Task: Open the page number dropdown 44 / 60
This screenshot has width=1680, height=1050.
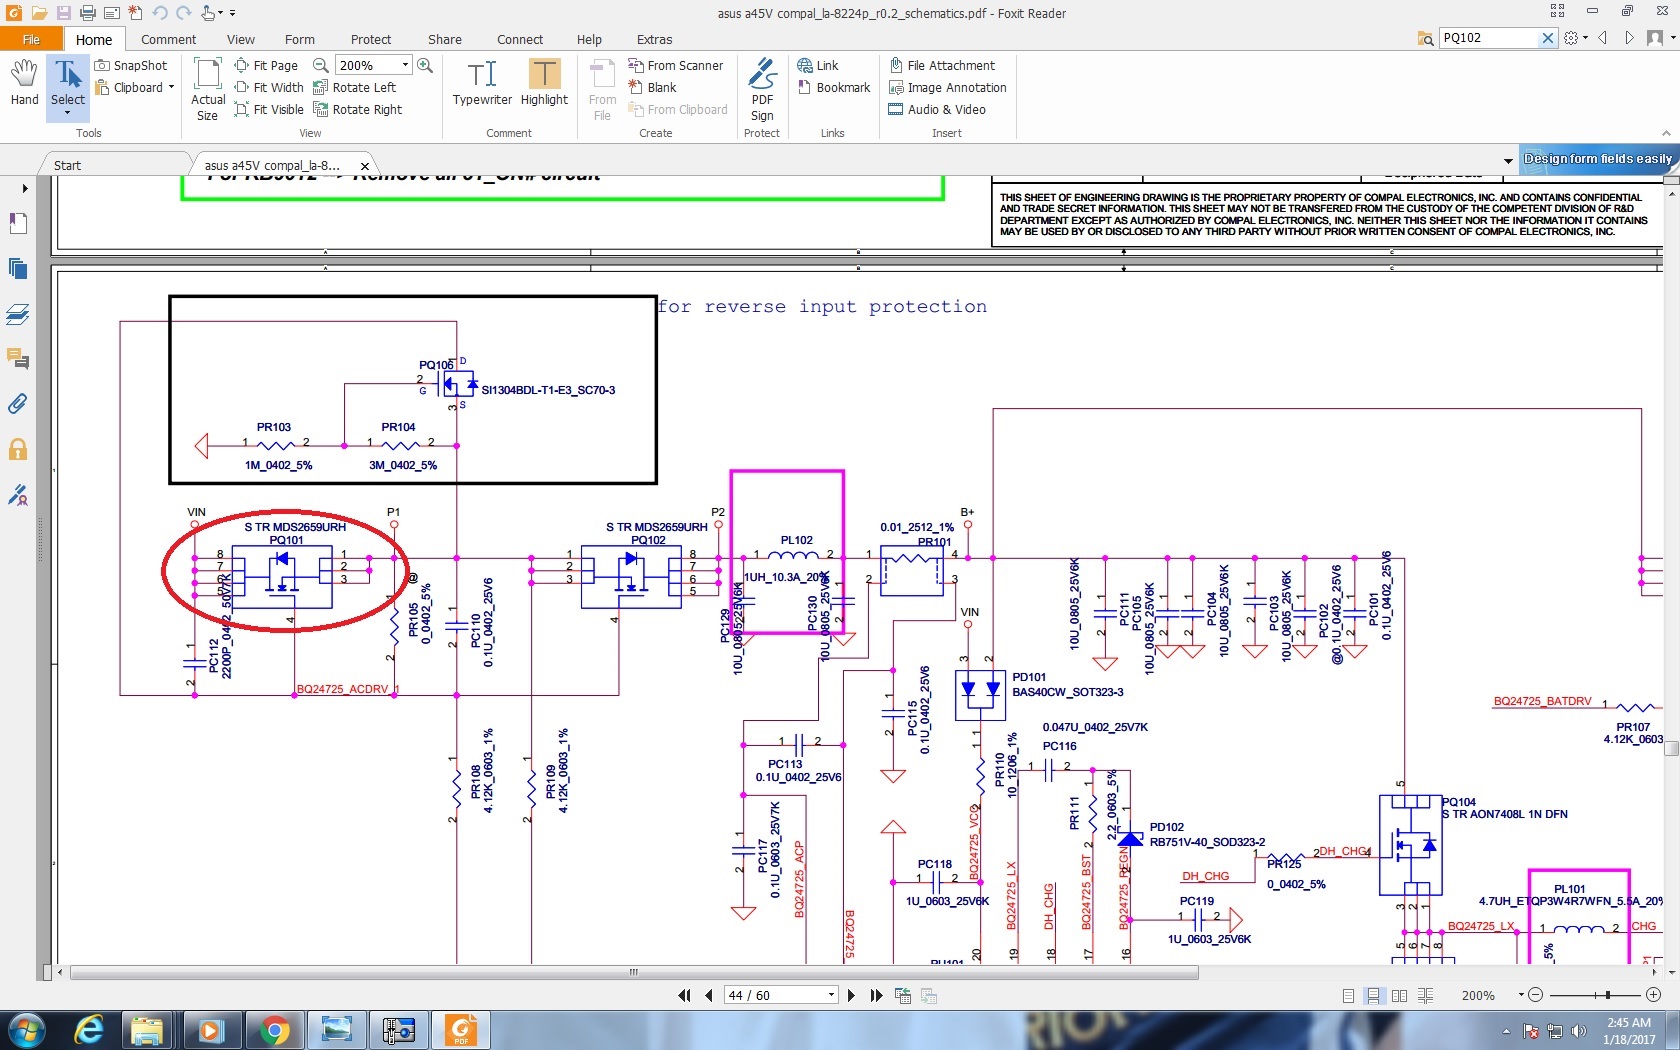Action: click(831, 995)
